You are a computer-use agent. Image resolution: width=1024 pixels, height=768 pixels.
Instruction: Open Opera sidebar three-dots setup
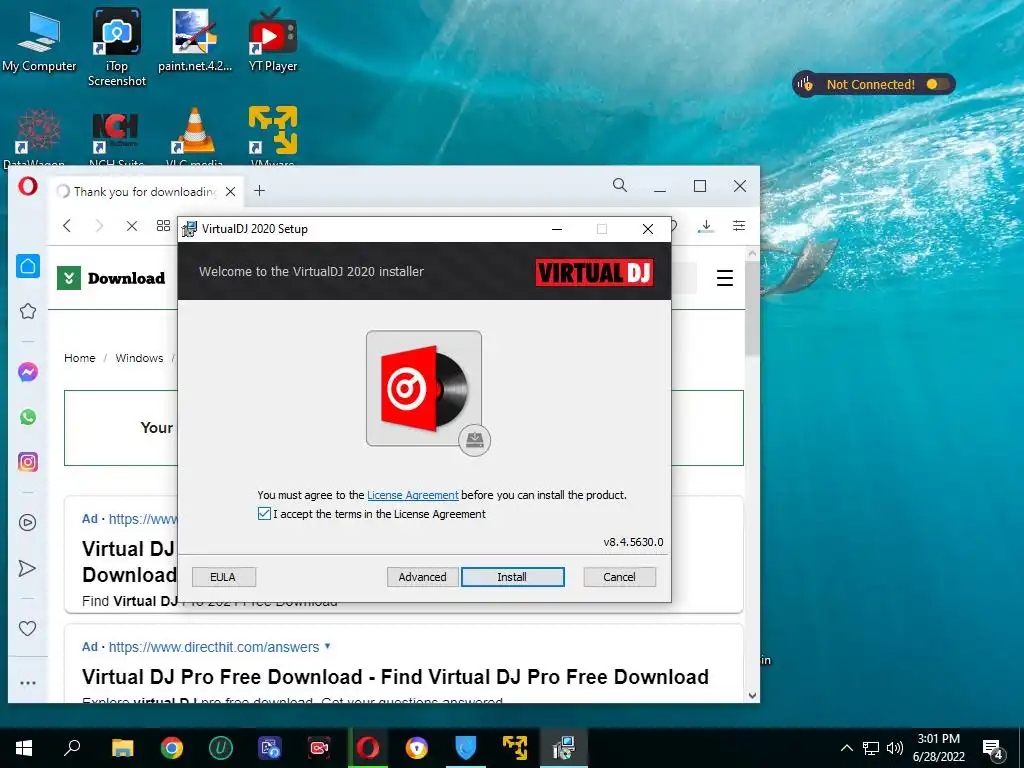[x=27, y=683]
